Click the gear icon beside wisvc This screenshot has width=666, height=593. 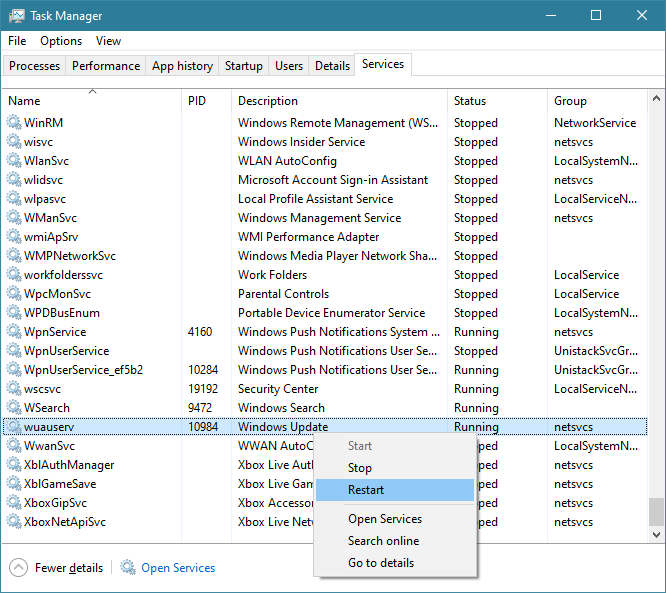(14, 142)
